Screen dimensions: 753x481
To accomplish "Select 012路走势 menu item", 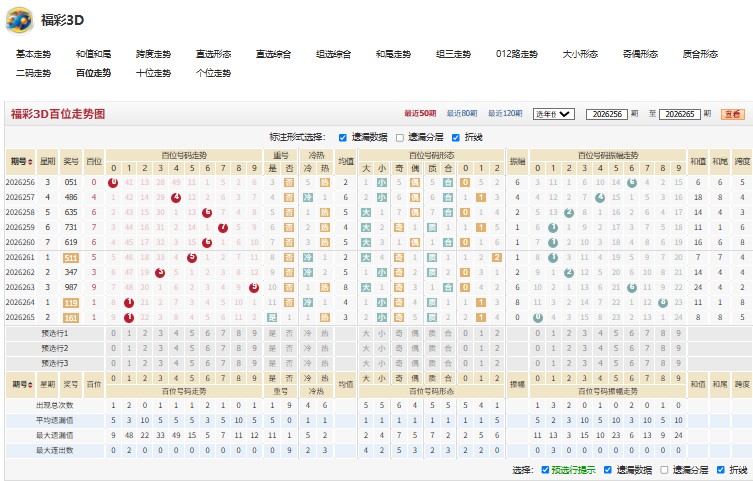I will (x=517, y=54).
